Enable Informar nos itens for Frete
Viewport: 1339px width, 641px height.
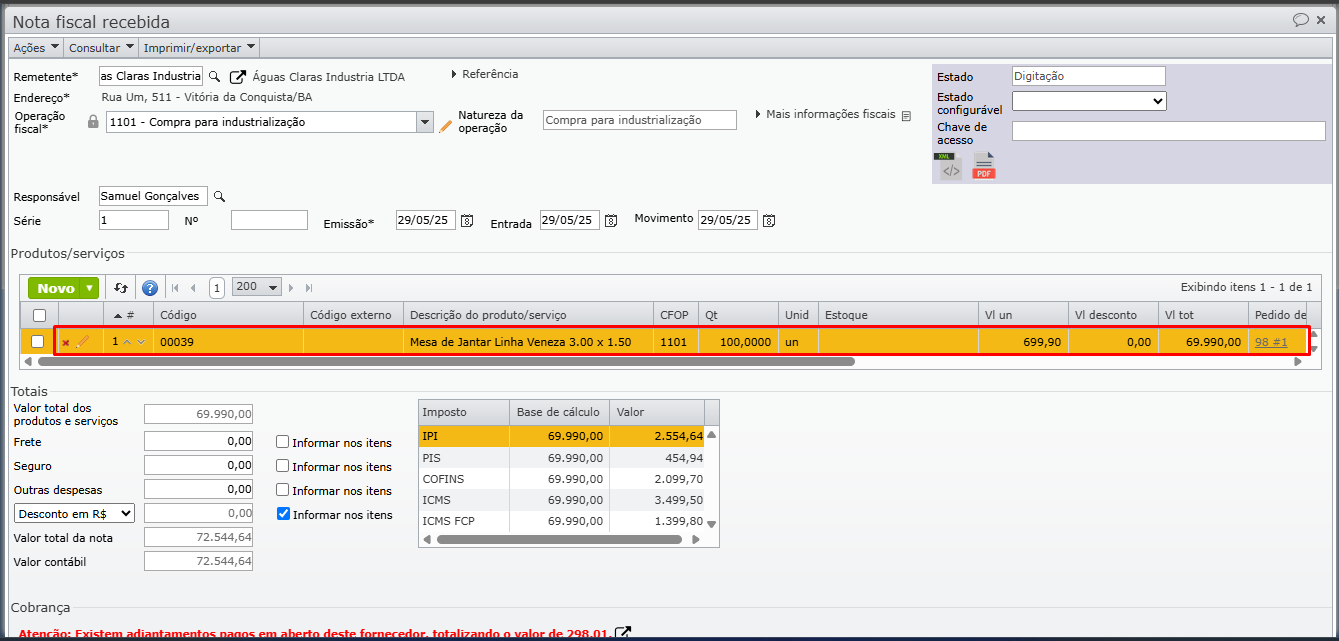point(283,442)
